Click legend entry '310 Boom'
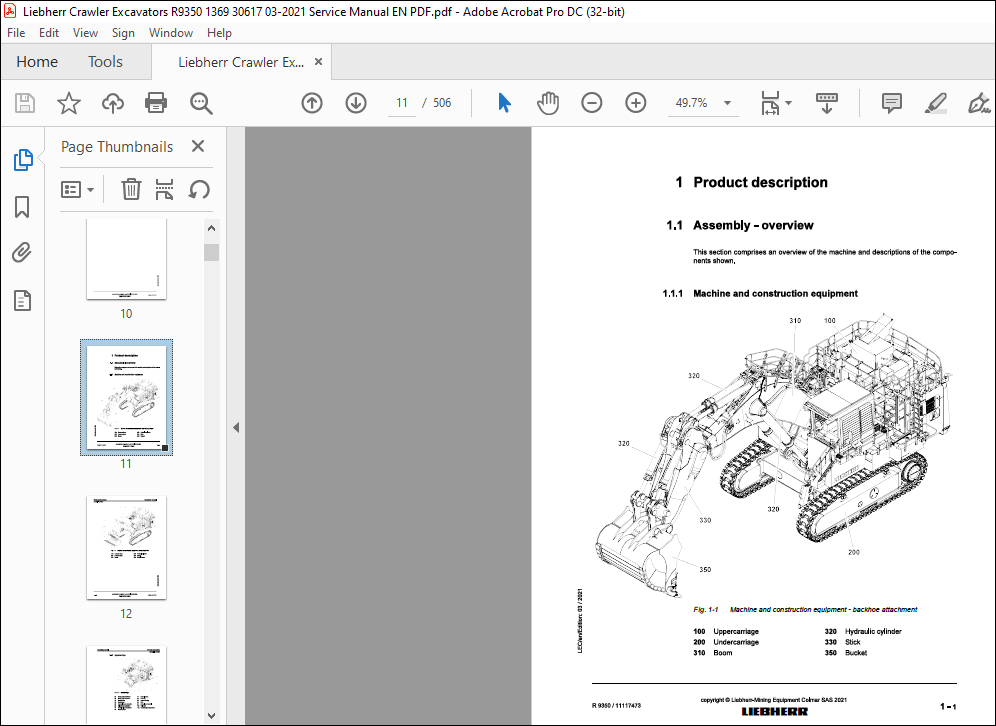Viewport: 996px width, 726px height. 712,653
